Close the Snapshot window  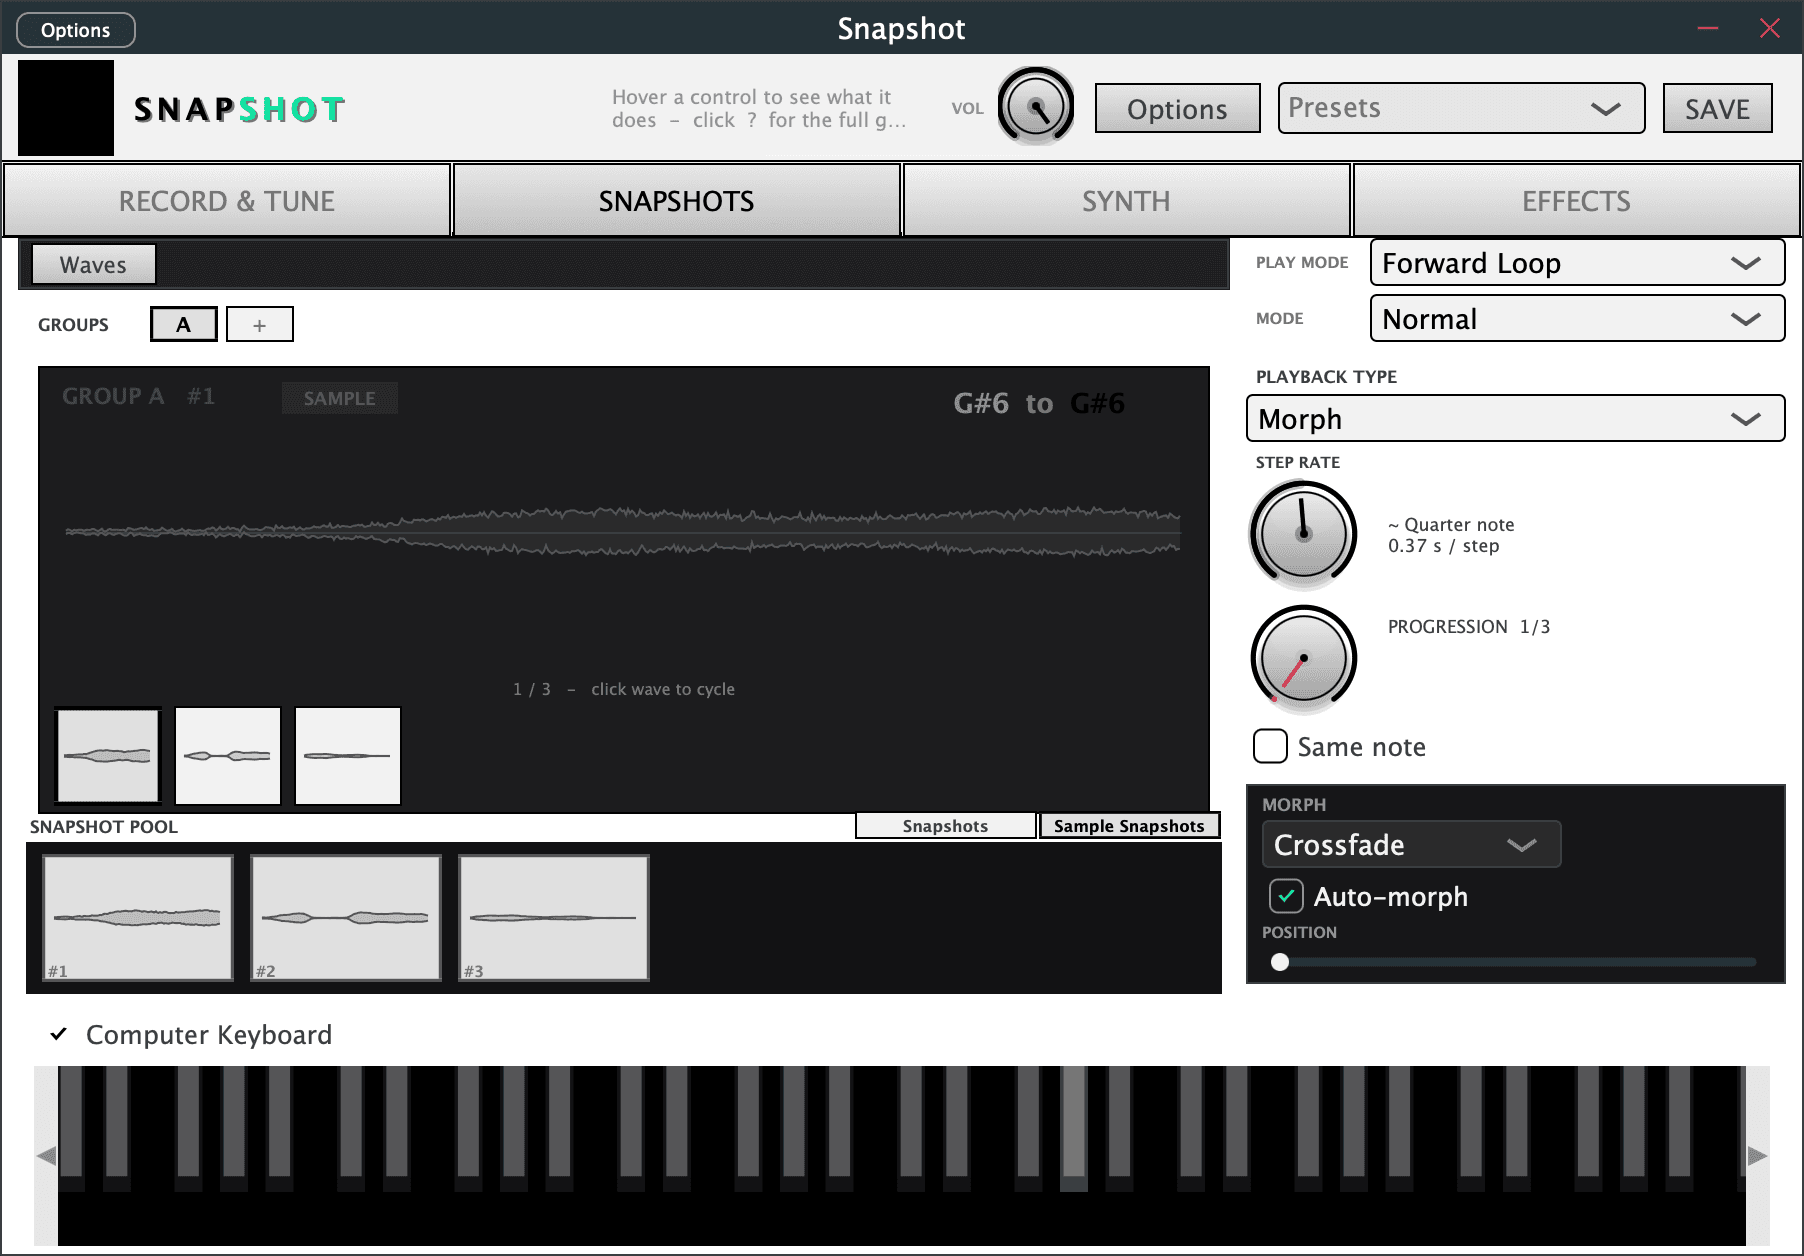[1770, 28]
